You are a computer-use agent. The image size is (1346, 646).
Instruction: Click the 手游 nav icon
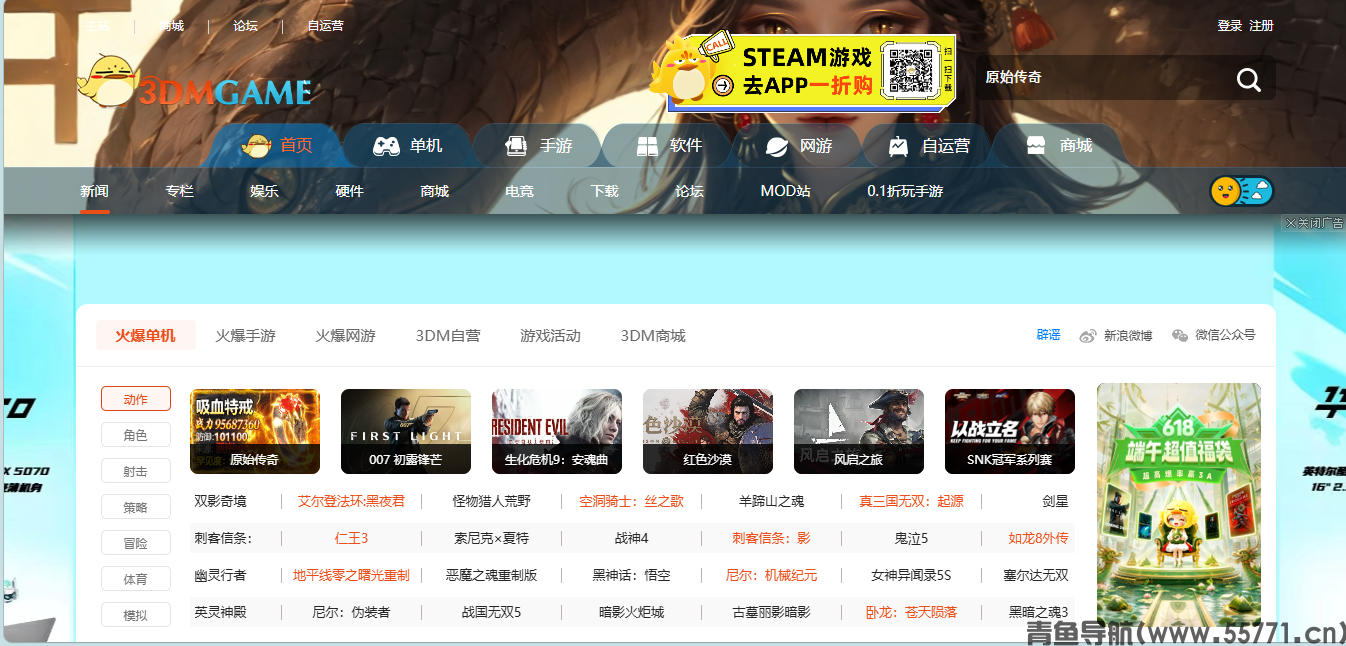[x=515, y=146]
